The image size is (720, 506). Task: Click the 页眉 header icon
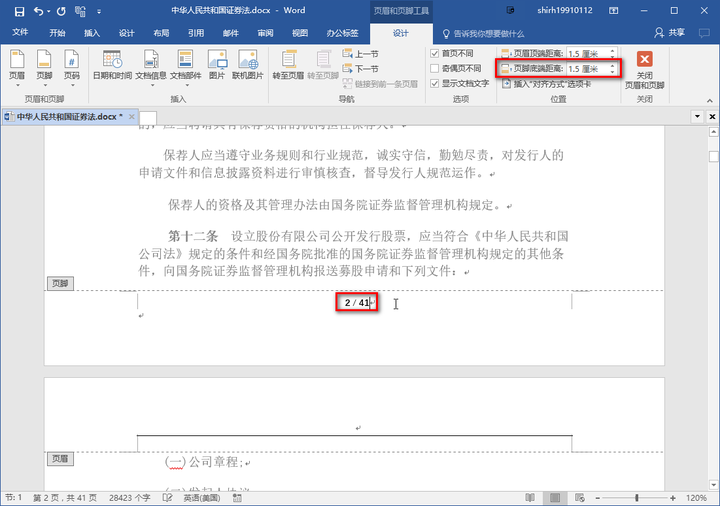click(x=17, y=65)
